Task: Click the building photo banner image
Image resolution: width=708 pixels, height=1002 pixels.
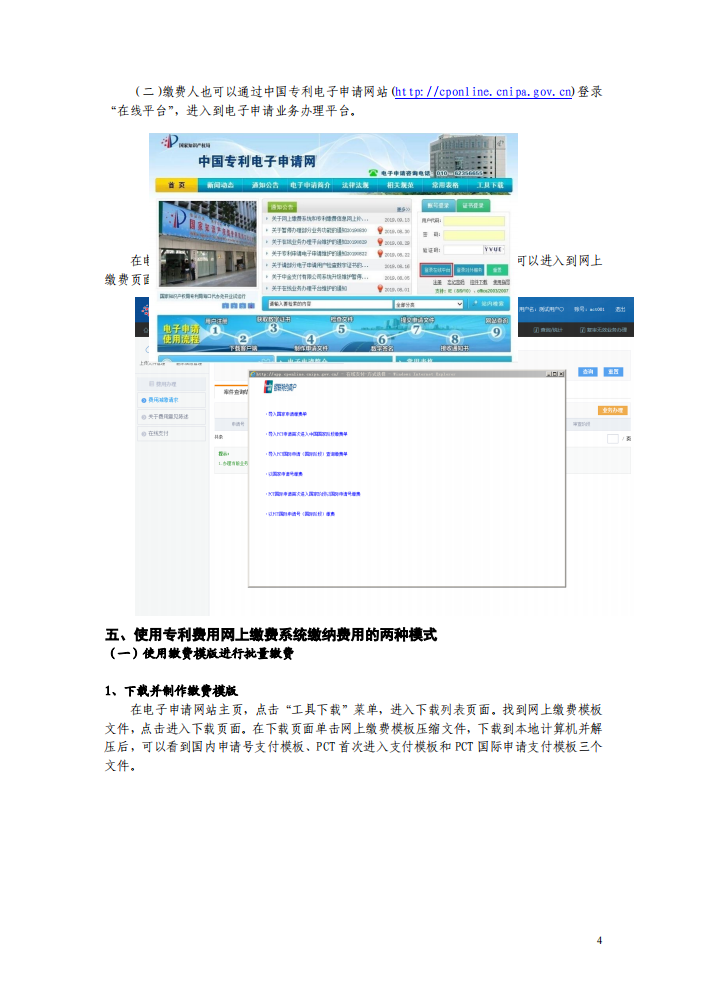Action: click(x=207, y=243)
